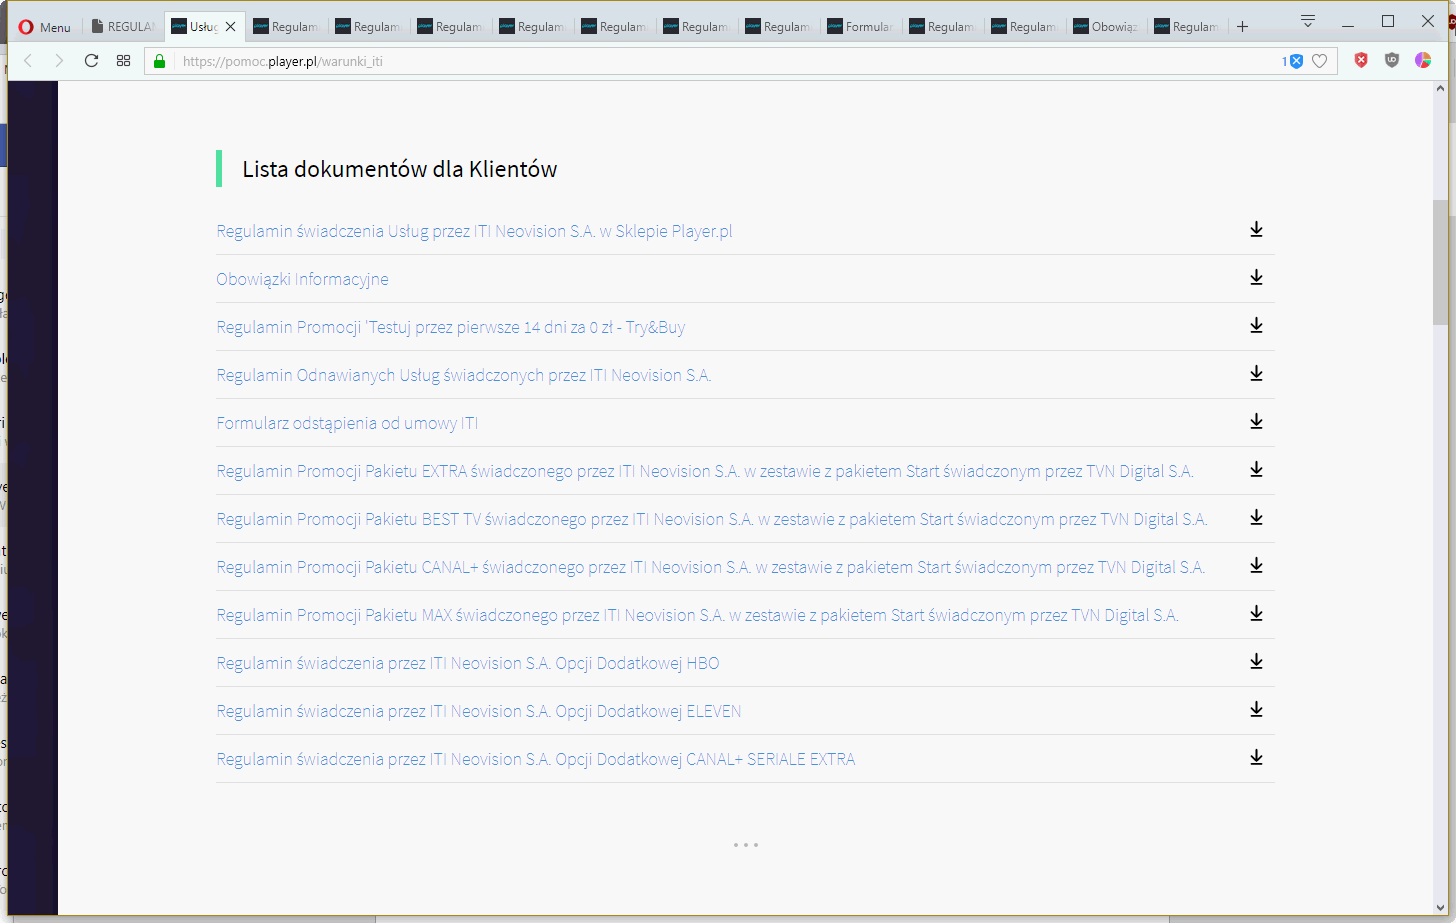The image size is (1456, 923).
Task: Download Regulamin świadczenia Usług w Sklepie Player.pl
Action: point(1256,230)
